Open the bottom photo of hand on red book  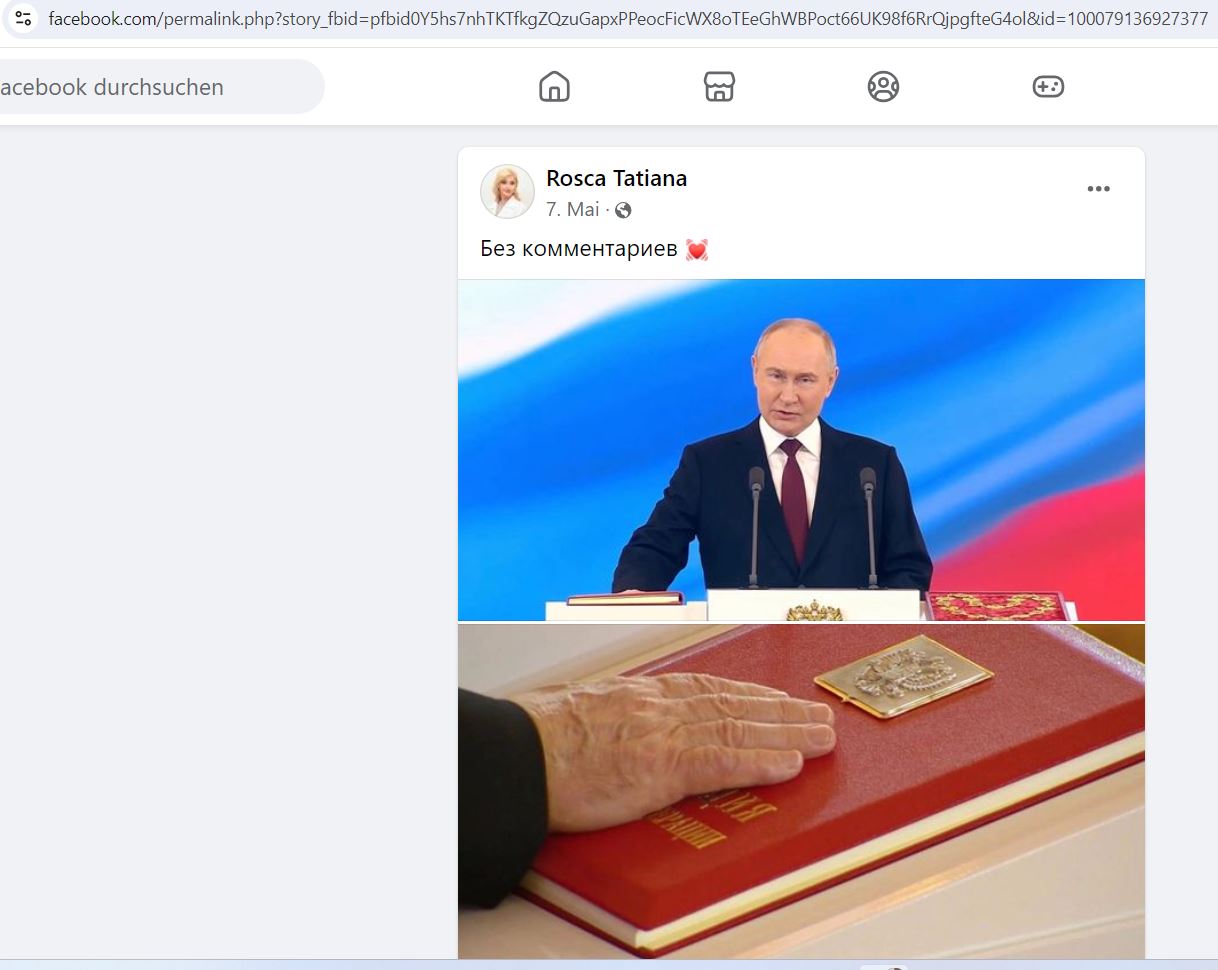coord(801,792)
